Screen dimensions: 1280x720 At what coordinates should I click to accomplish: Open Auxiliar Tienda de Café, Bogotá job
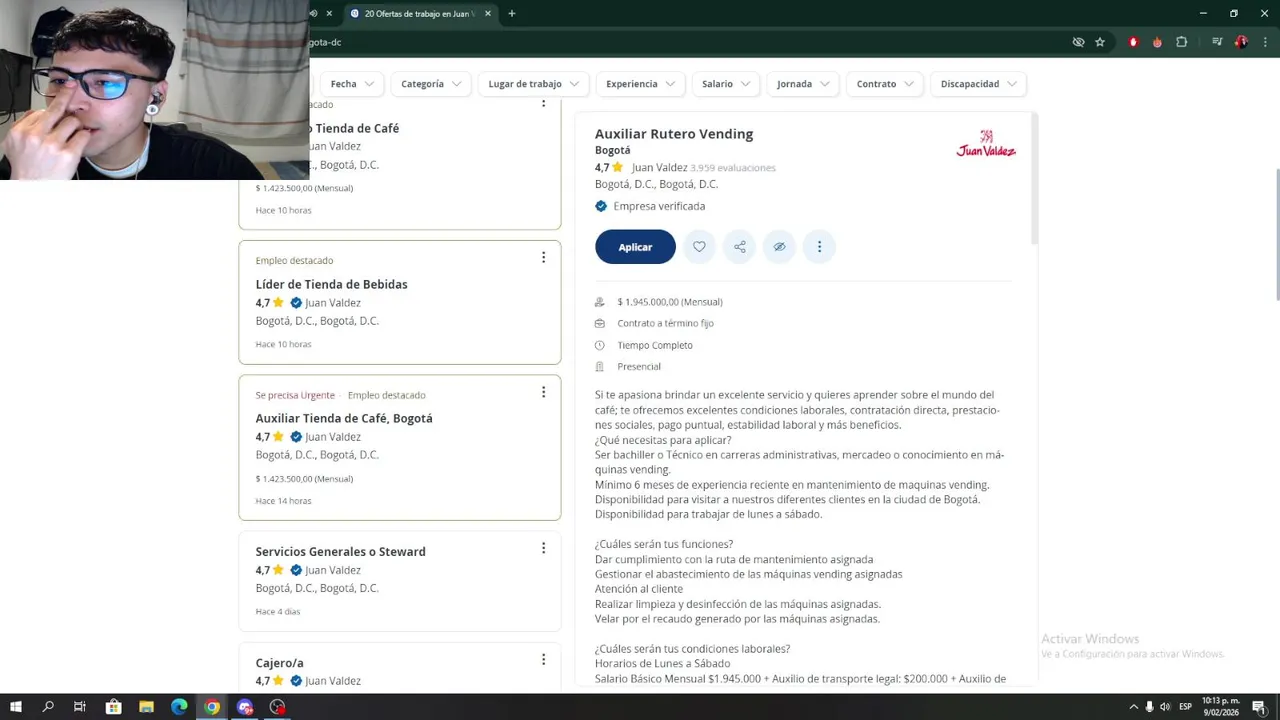click(x=344, y=418)
